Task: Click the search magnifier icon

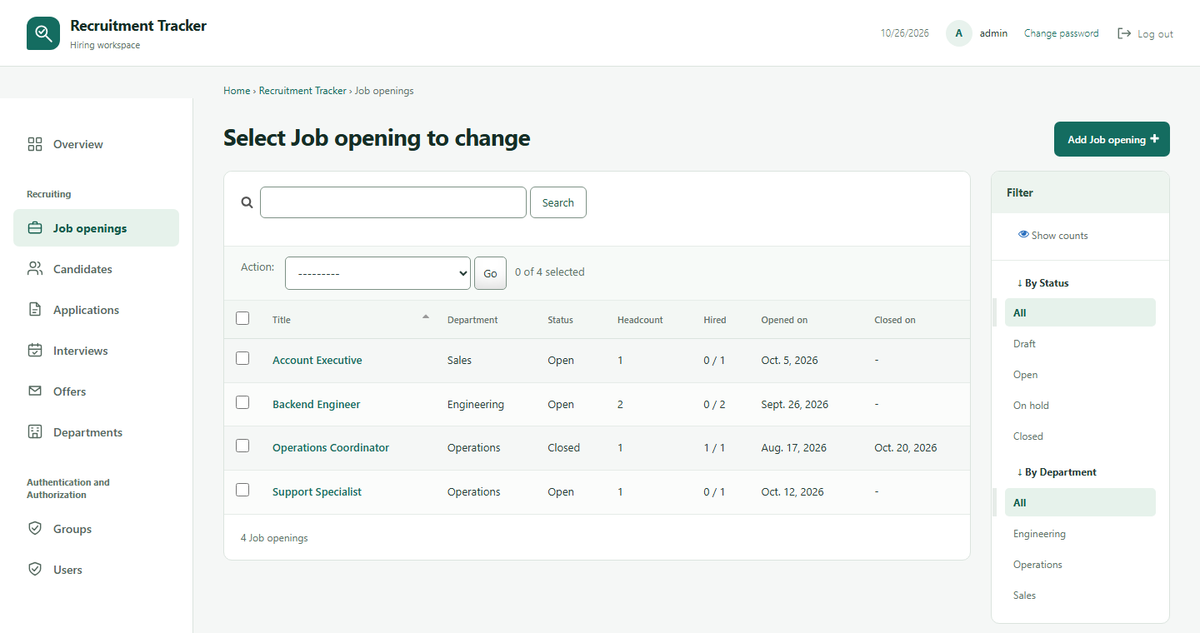Action: click(x=247, y=202)
